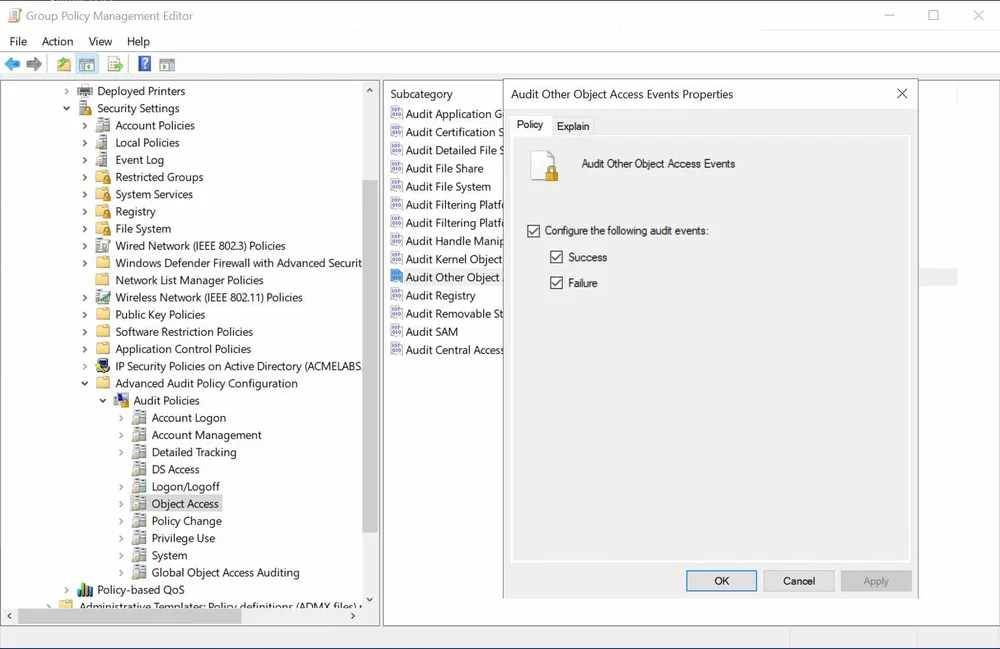The height and width of the screenshot is (649, 1000).
Task: Click the Export List toolbar icon
Action: pos(115,64)
